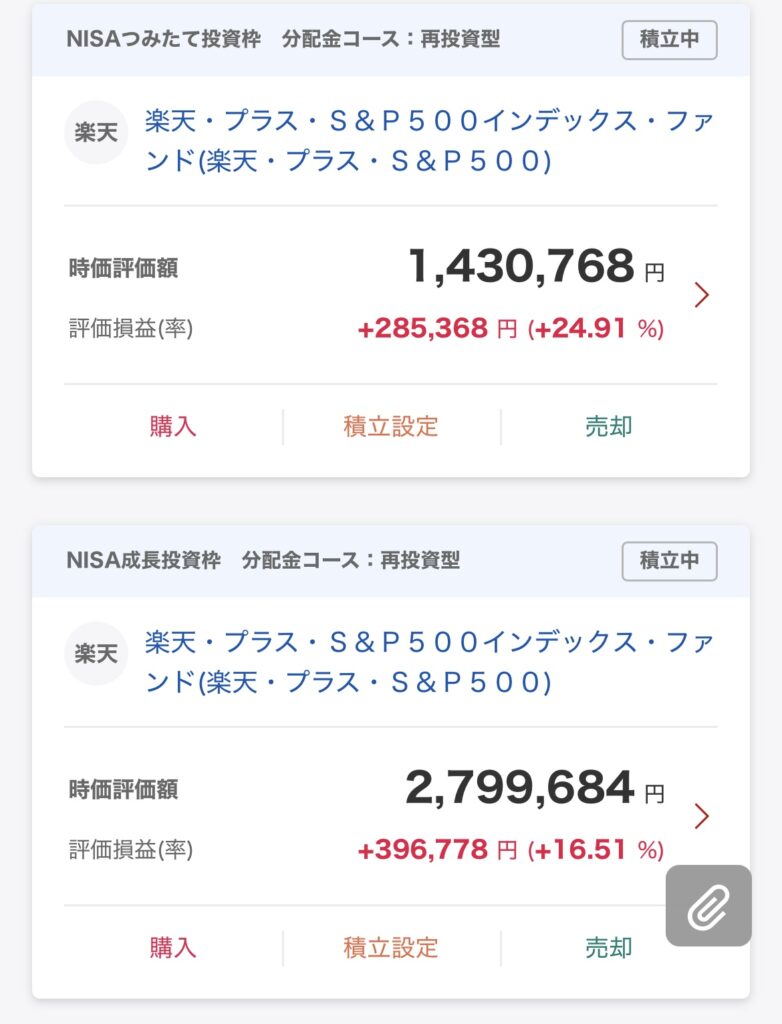Click the 楽天 logo in NISAつみたて投資枠 card
The height and width of the screenshot is (1024, 782).
pyautogui.click(x=96, y=132)
